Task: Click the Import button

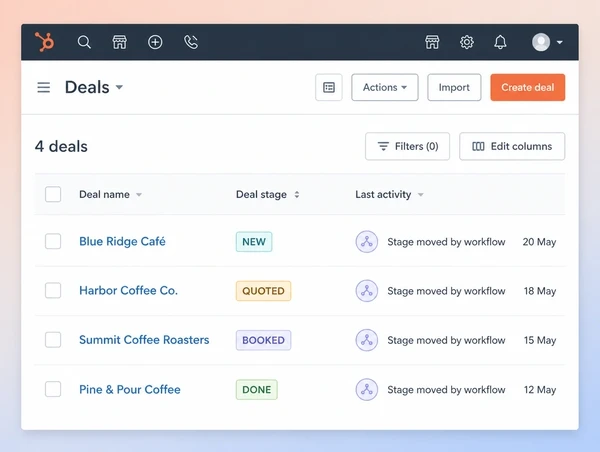Action: tap(454, 87)
